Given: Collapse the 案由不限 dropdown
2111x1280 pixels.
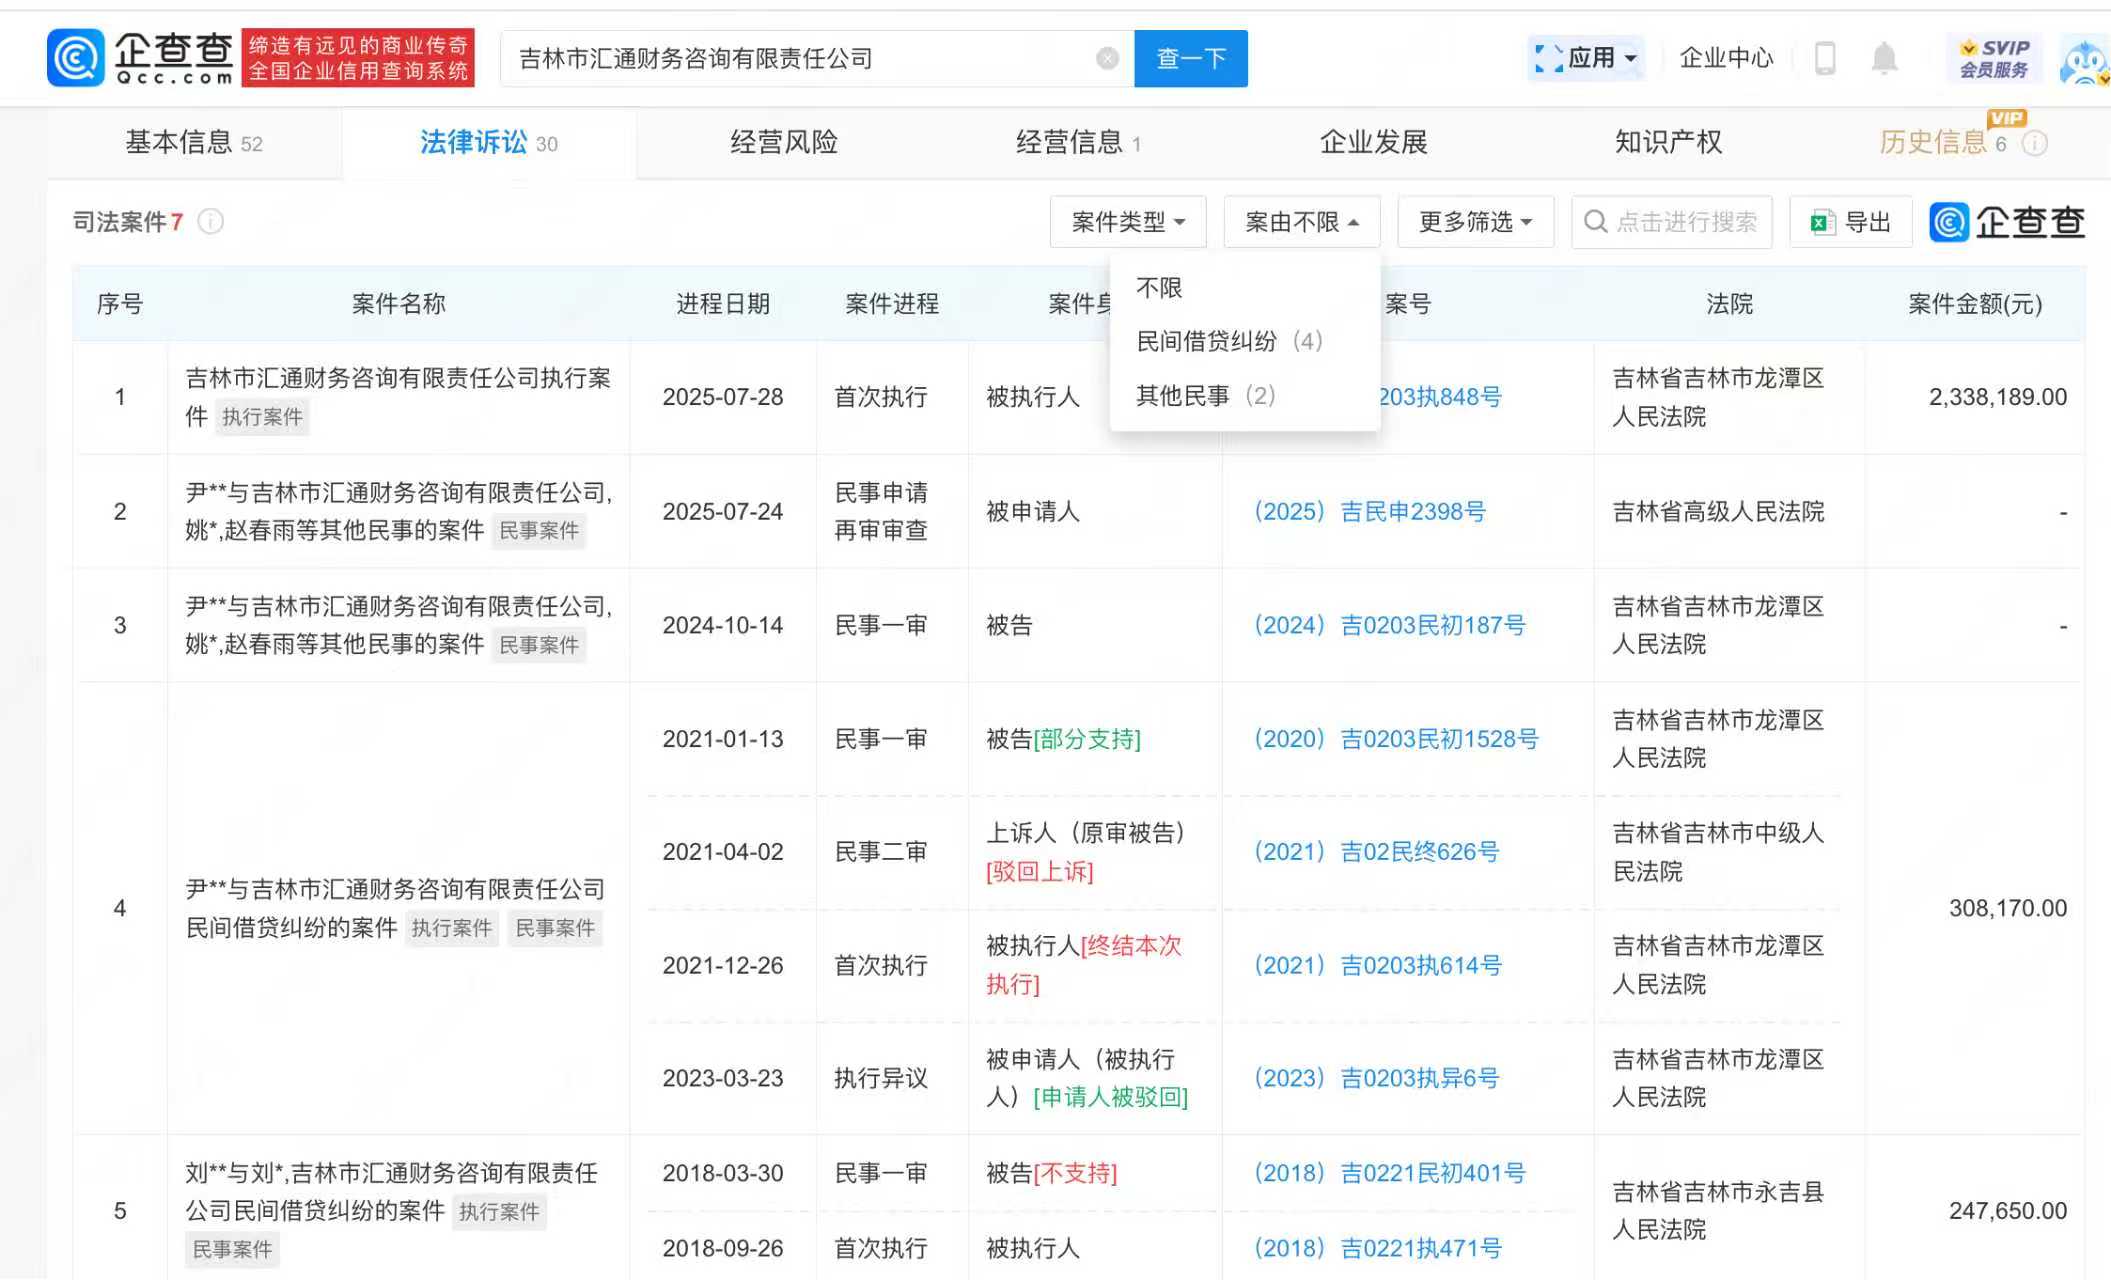Looking at the screenshot, I should click(x=1301, y=222).
